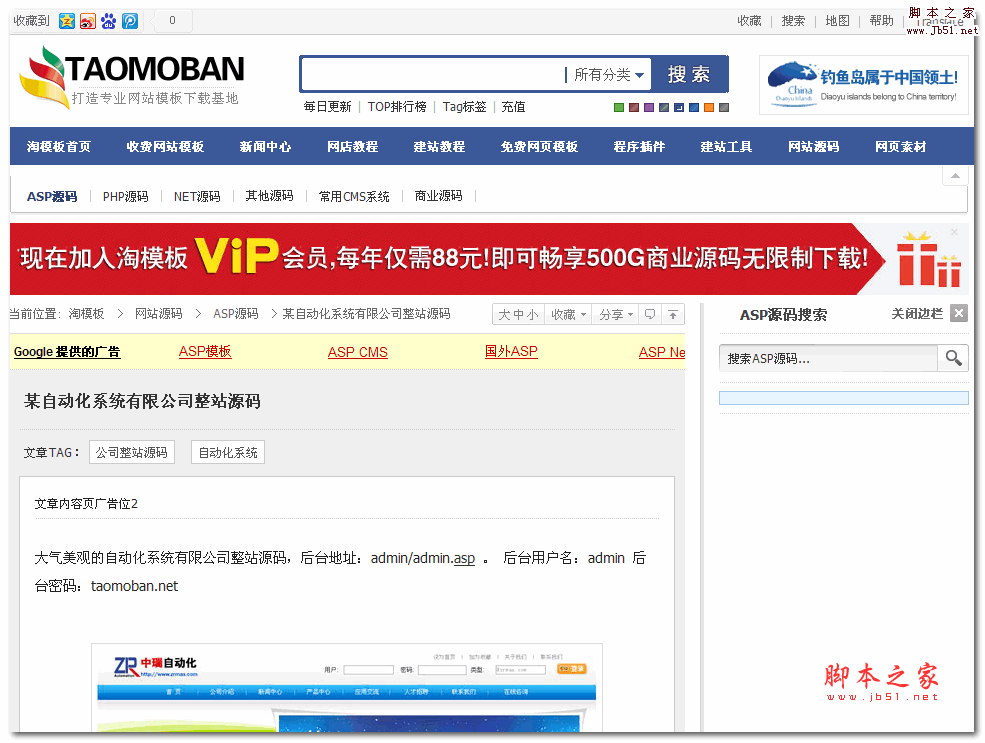Focus the main header search field
Screen dimensions: 985x743
(x=434, y=75)
